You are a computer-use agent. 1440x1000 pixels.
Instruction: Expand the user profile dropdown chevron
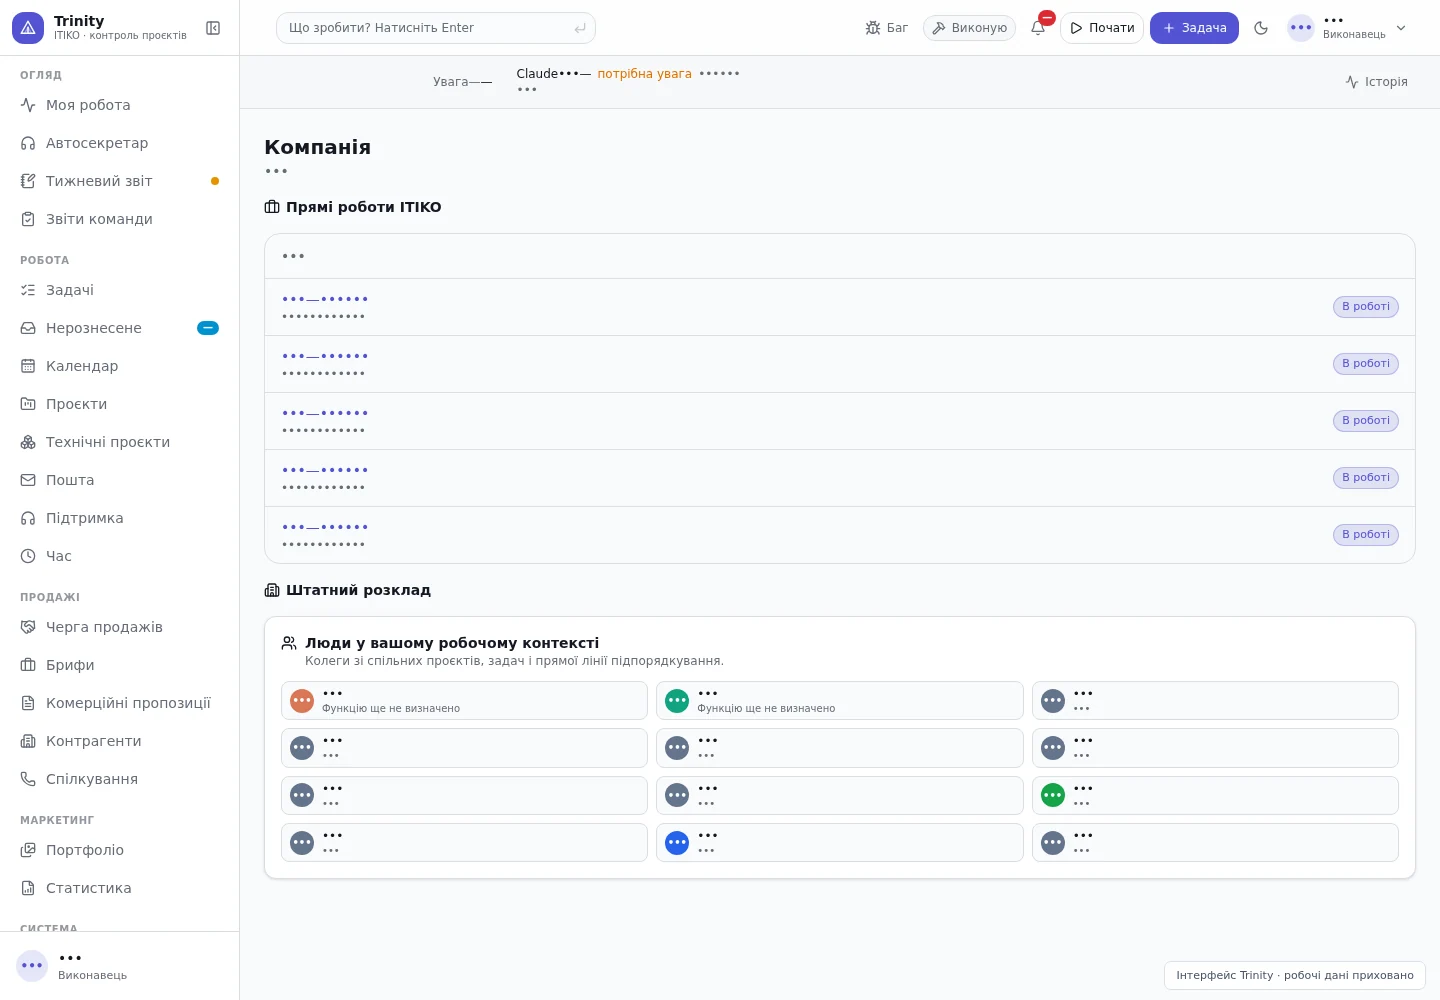coord(1401,28)
